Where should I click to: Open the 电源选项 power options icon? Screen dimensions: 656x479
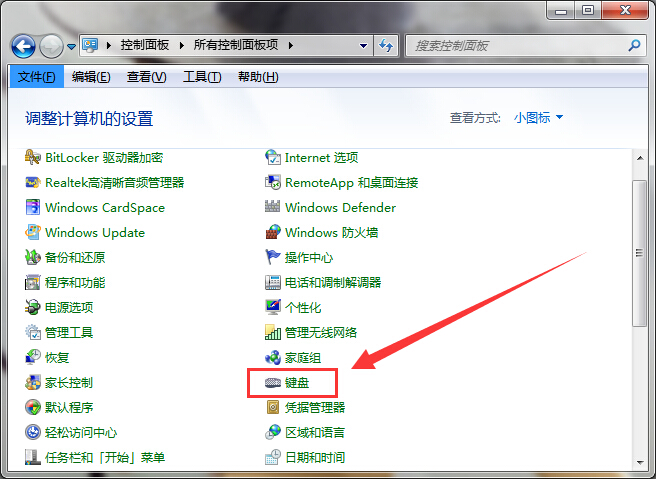[x=34, y=307]
